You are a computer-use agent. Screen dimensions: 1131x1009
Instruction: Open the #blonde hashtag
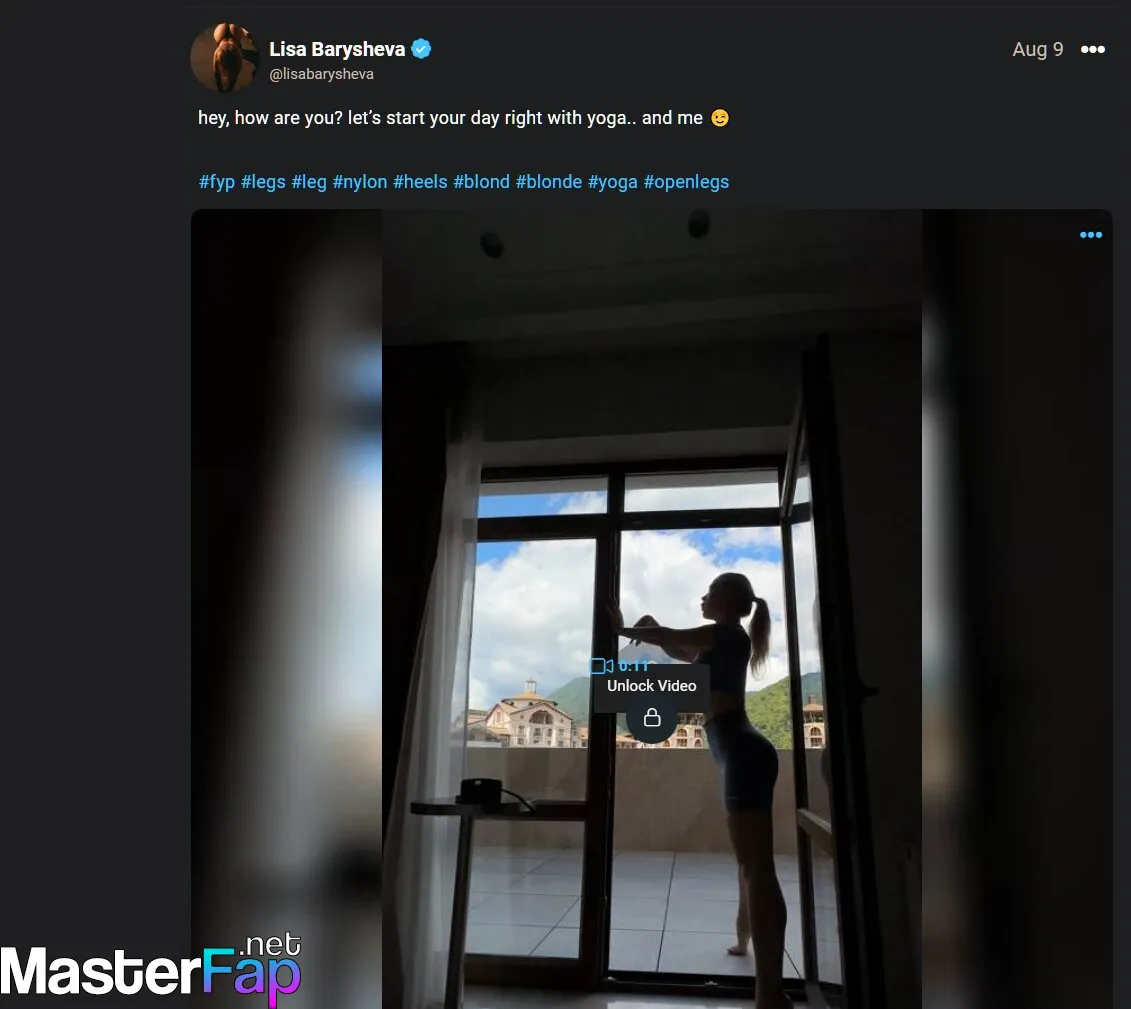549,182
